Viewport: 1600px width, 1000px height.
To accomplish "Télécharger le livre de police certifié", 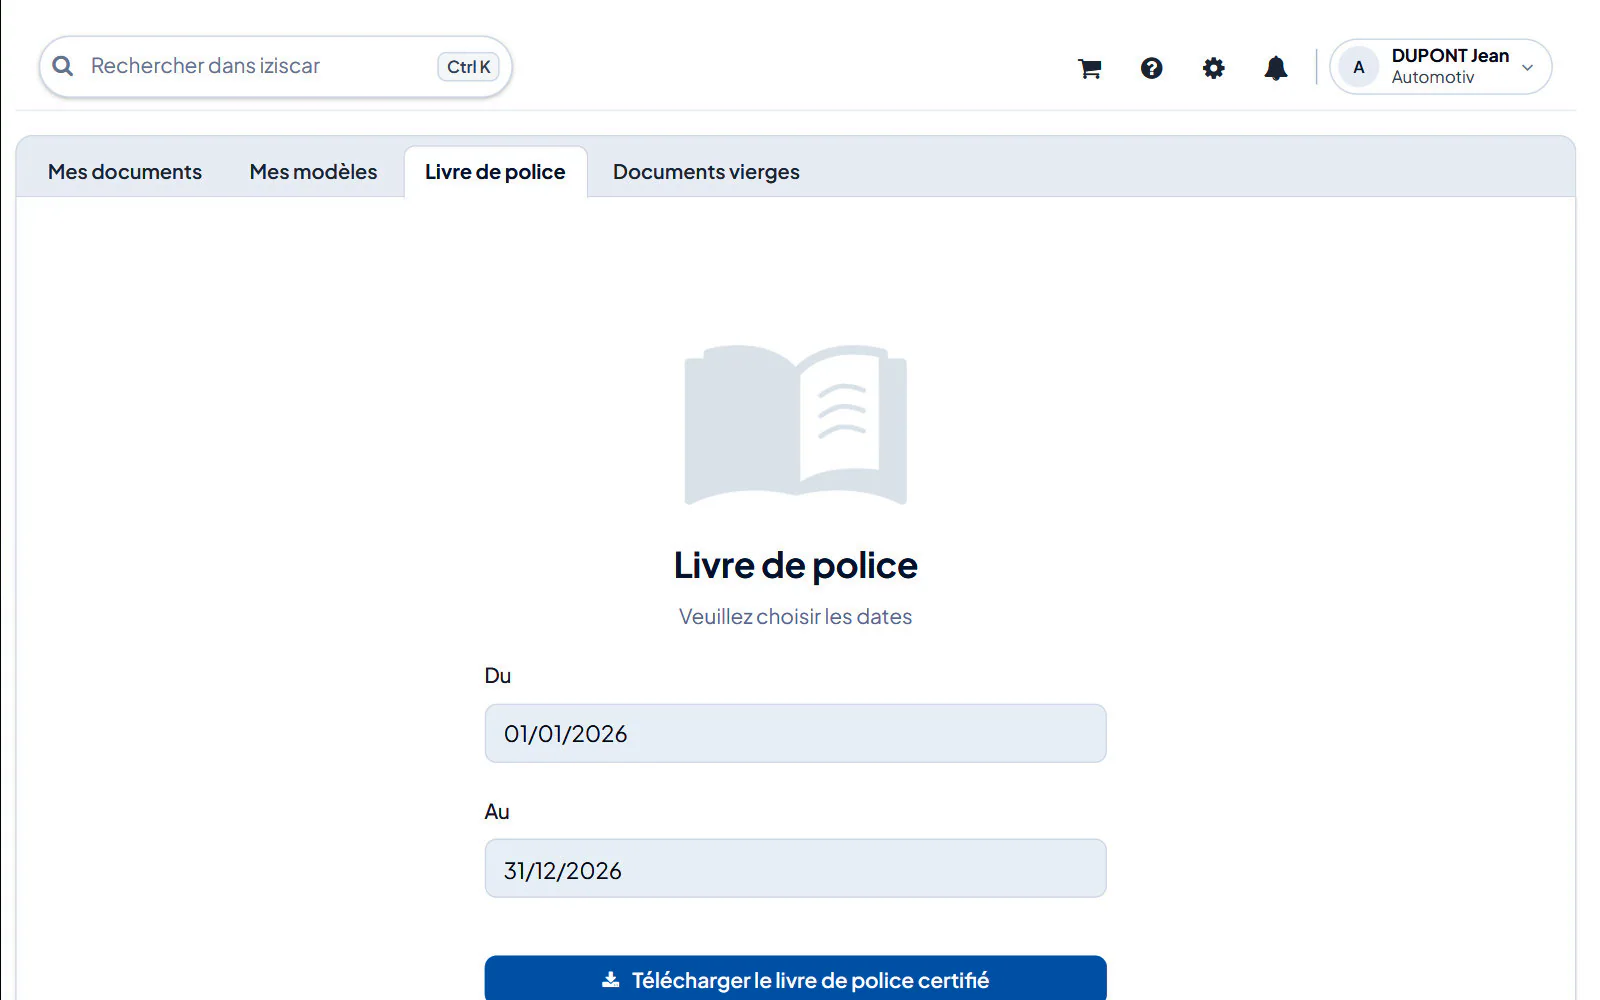I will pos(795,979).
